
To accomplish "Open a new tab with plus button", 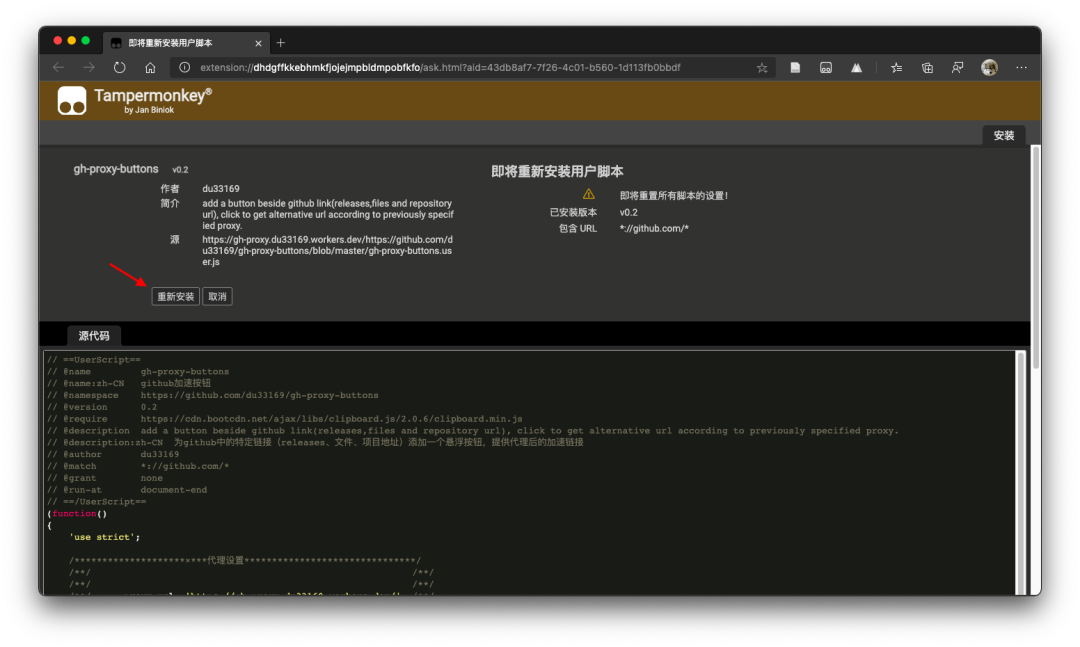I will coord(280,43).
